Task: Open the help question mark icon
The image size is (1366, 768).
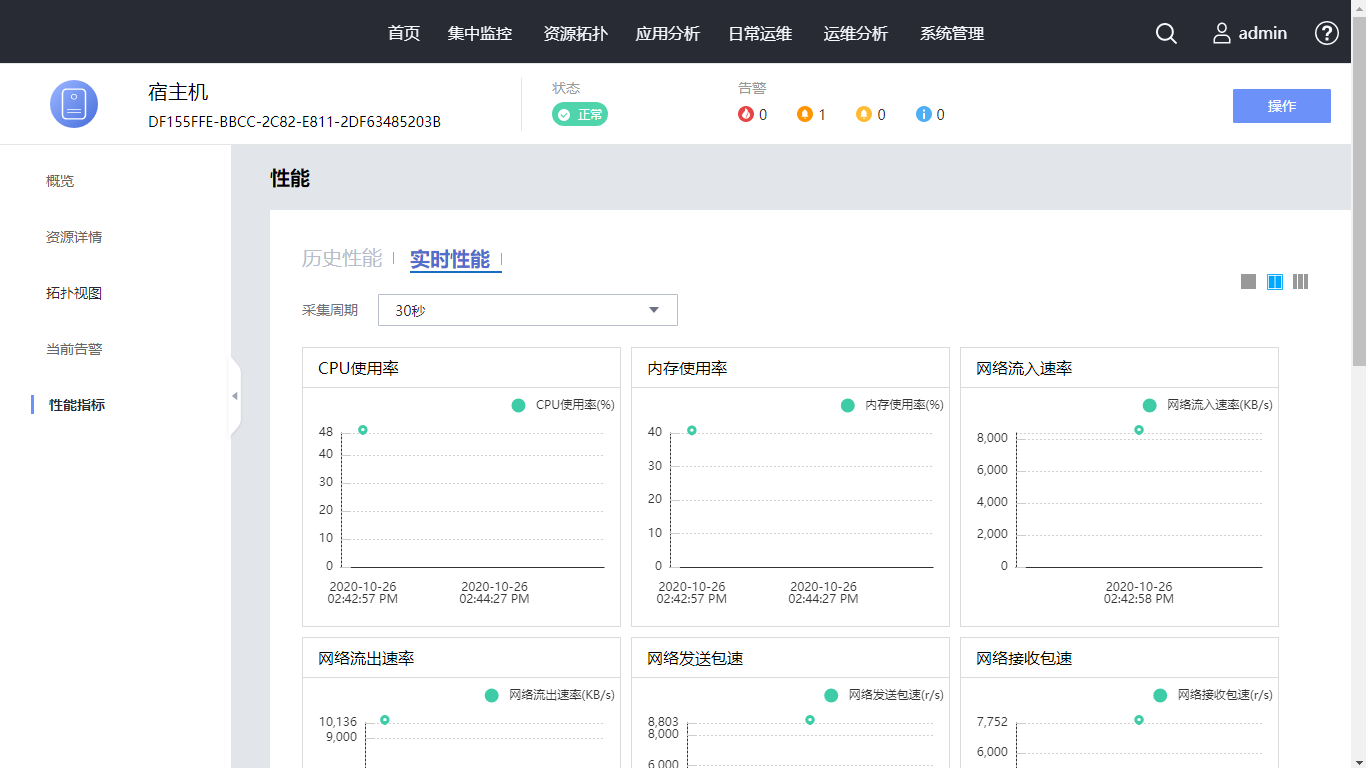Action: click(x=1326, y=33)
